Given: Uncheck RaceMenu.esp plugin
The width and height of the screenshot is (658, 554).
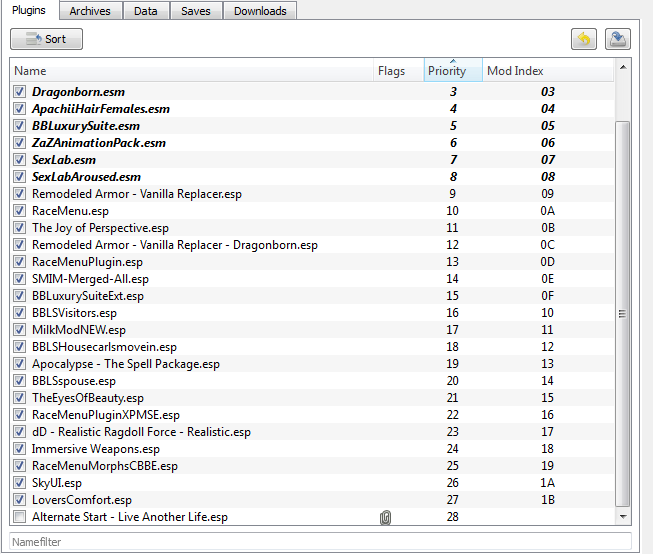Looking at the screenshot, I should coord(19,211).
